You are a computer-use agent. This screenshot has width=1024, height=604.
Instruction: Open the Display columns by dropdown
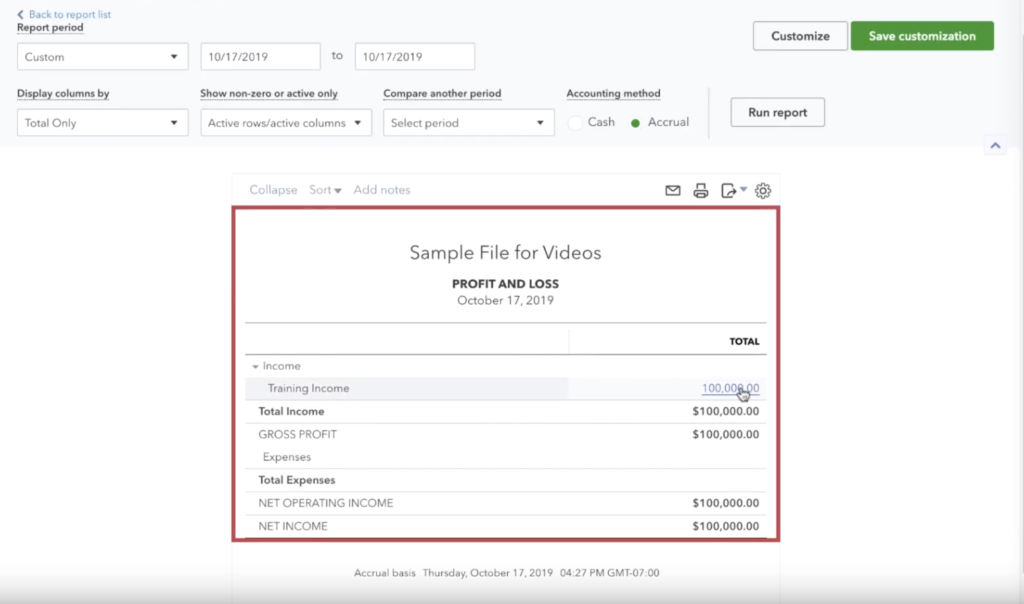click(x=102, y=123)
